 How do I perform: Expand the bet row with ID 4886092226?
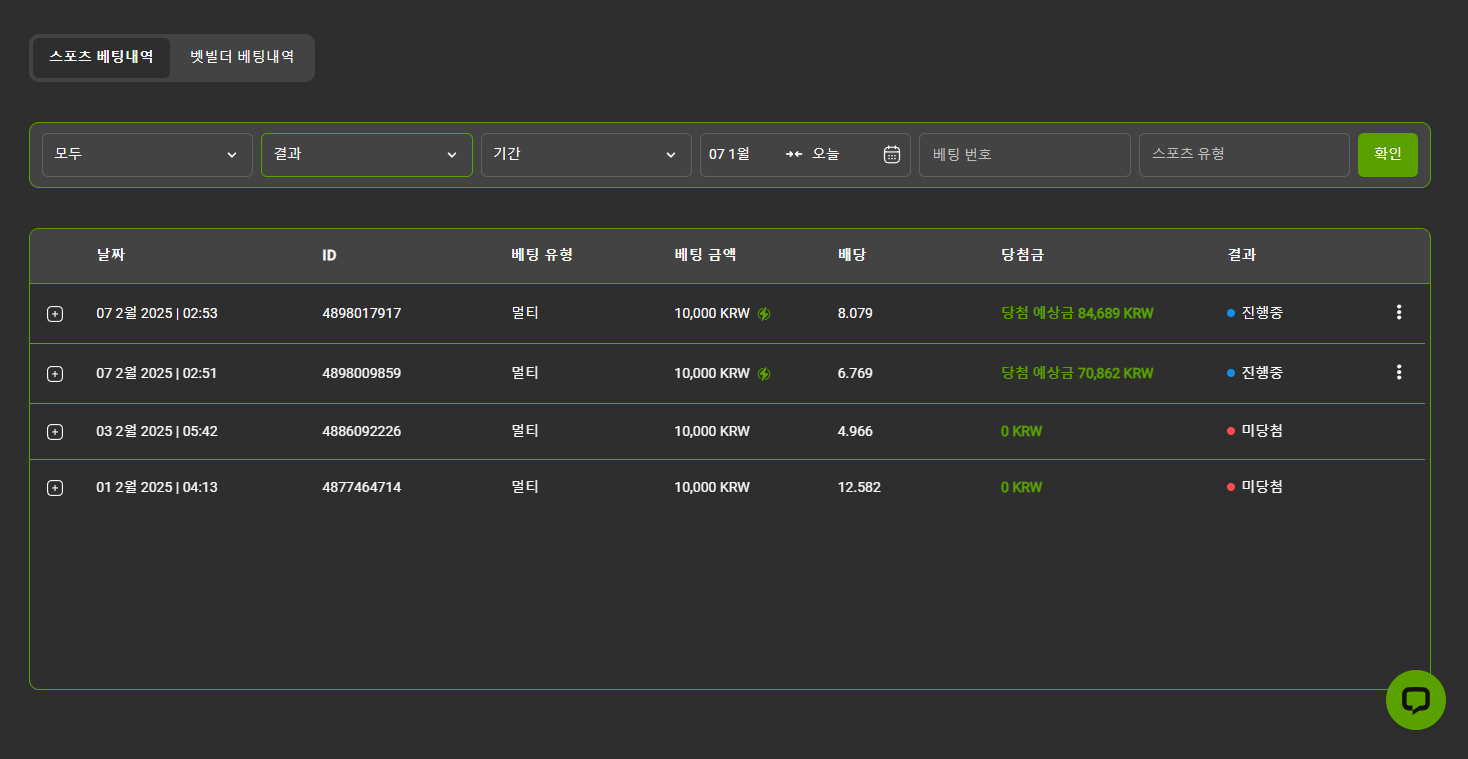coord(55,432)
